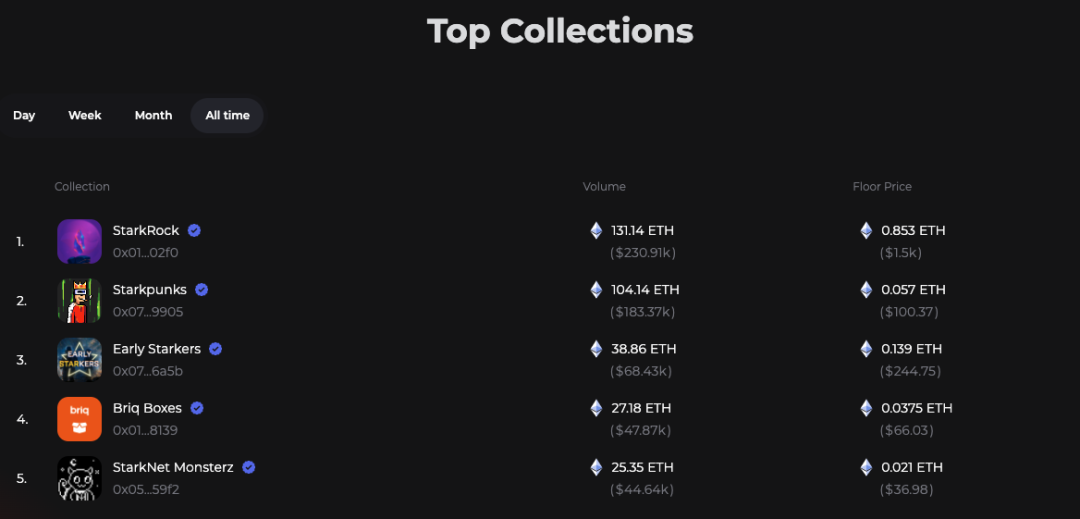Select the Early Starkers logo icon
Image resolution: width=1080 pixels, height=519 pixels.
pos(79,360)
